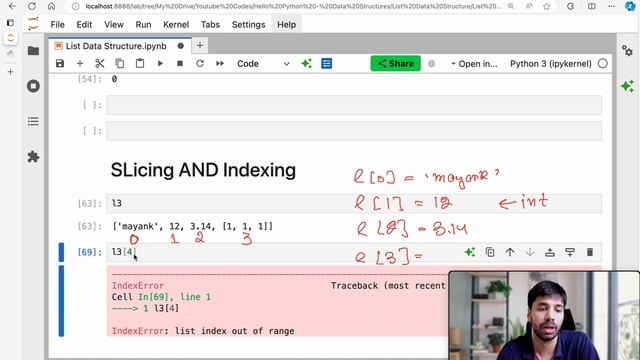Insert a cell below cell 69
The height and width of the screenshot is (360, 640).
click(x=570, y=252)
